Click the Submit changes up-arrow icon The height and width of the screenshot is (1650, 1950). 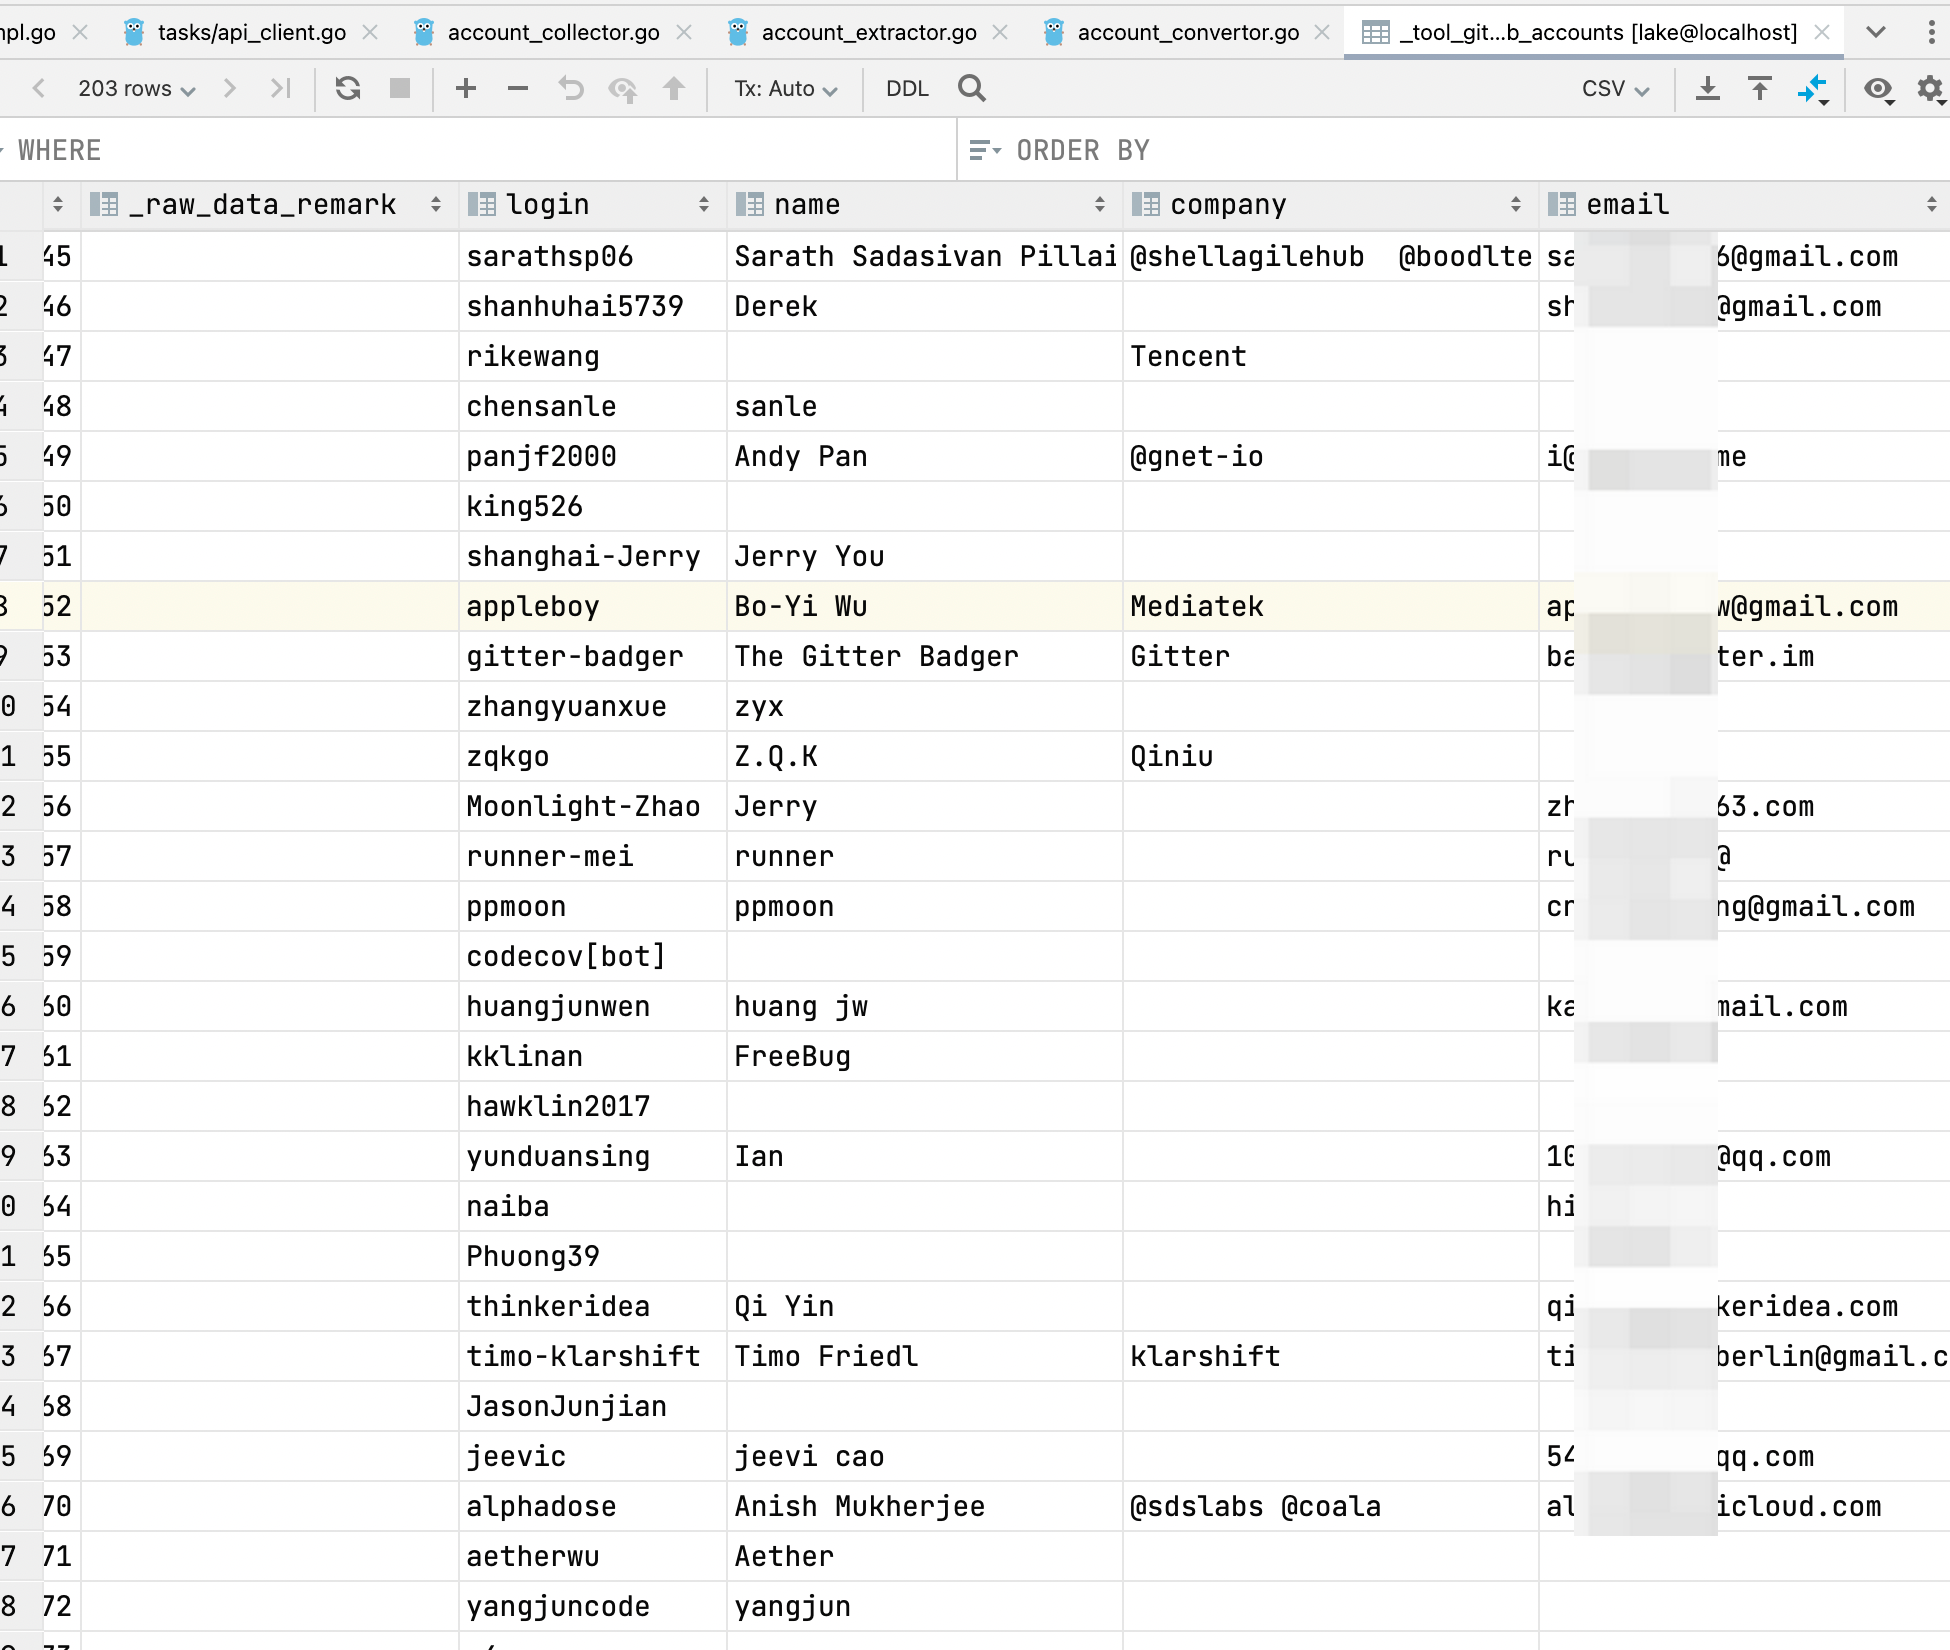[x=674, y=89]
